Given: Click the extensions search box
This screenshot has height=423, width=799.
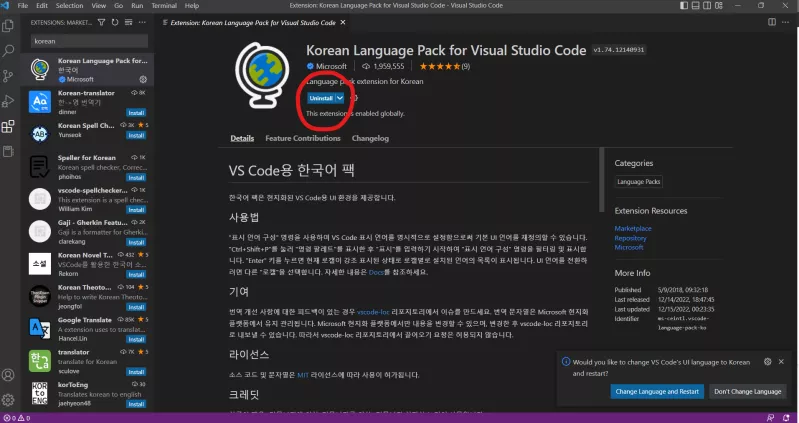Looking at the screenshot, I should [89, 41].
